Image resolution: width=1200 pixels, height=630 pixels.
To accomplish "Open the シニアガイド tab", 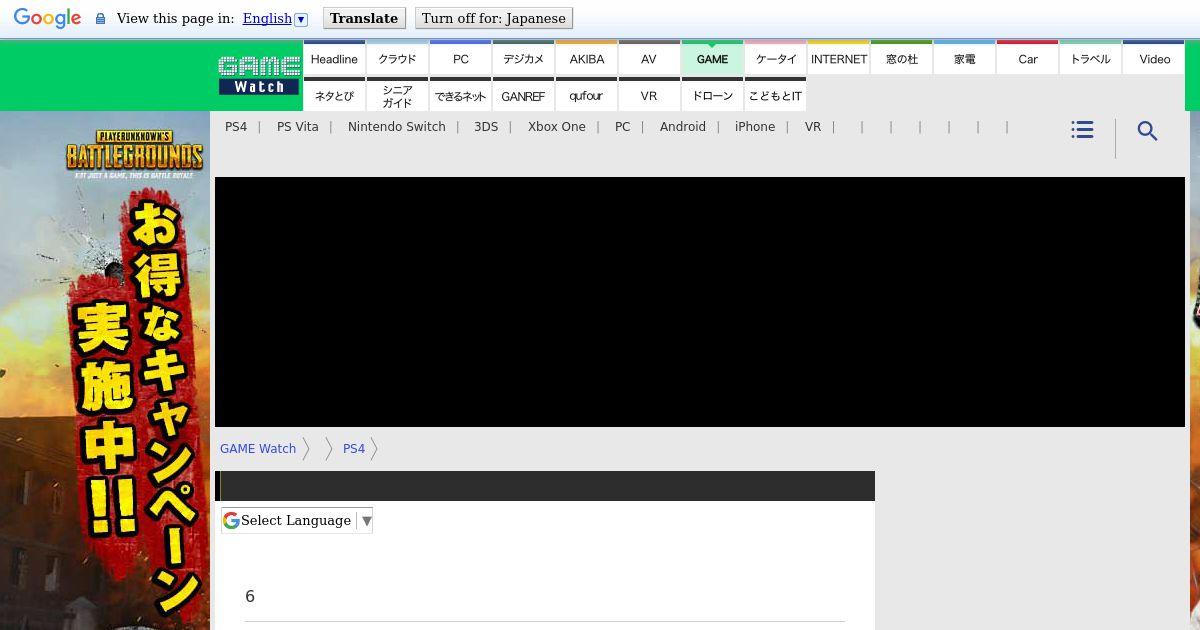I will coord(397,94).
